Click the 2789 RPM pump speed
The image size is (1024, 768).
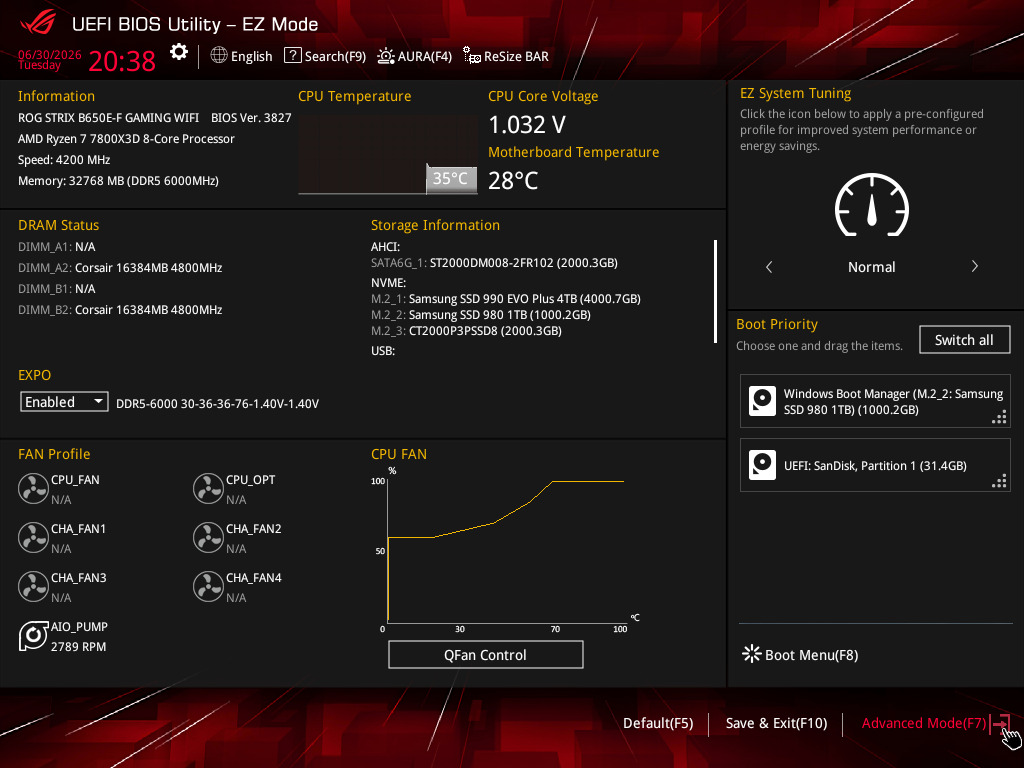(78, 647)
